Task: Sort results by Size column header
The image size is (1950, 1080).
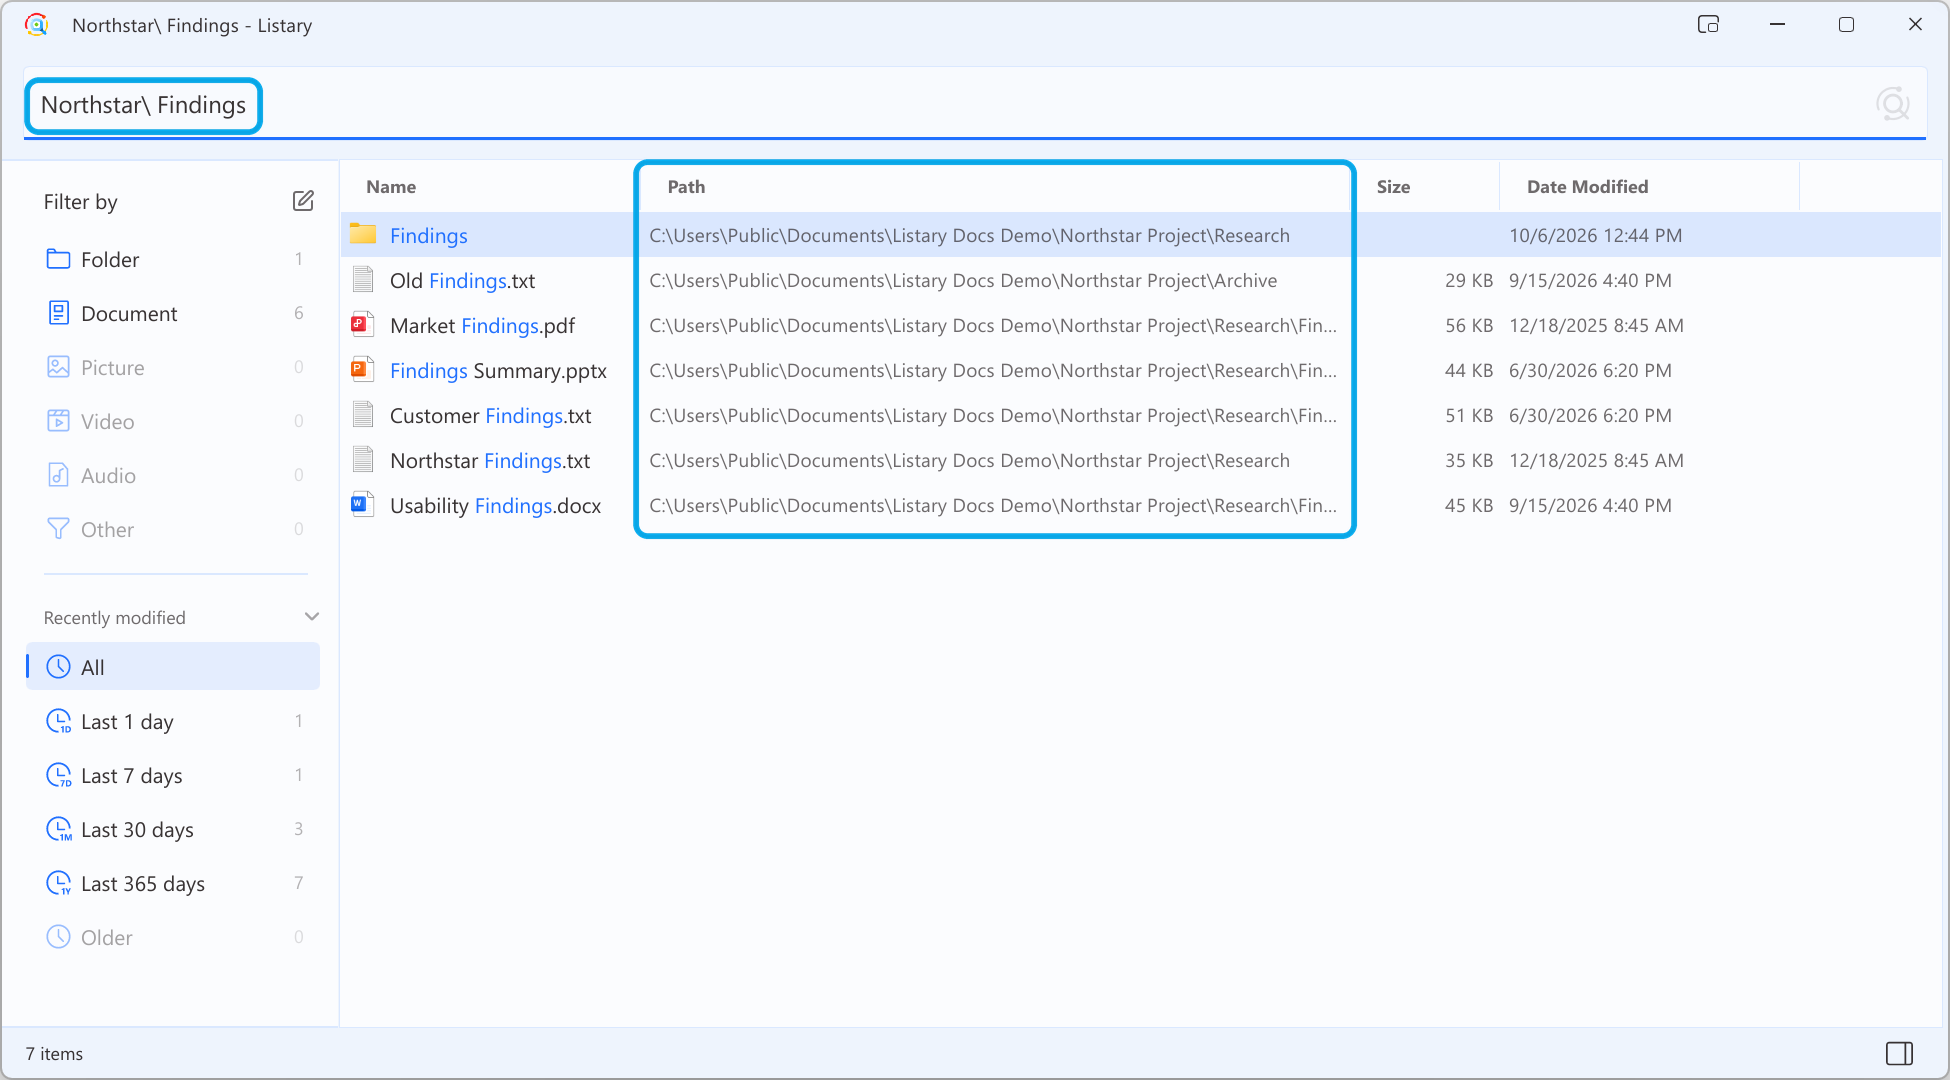Action: click(1393, 187)
